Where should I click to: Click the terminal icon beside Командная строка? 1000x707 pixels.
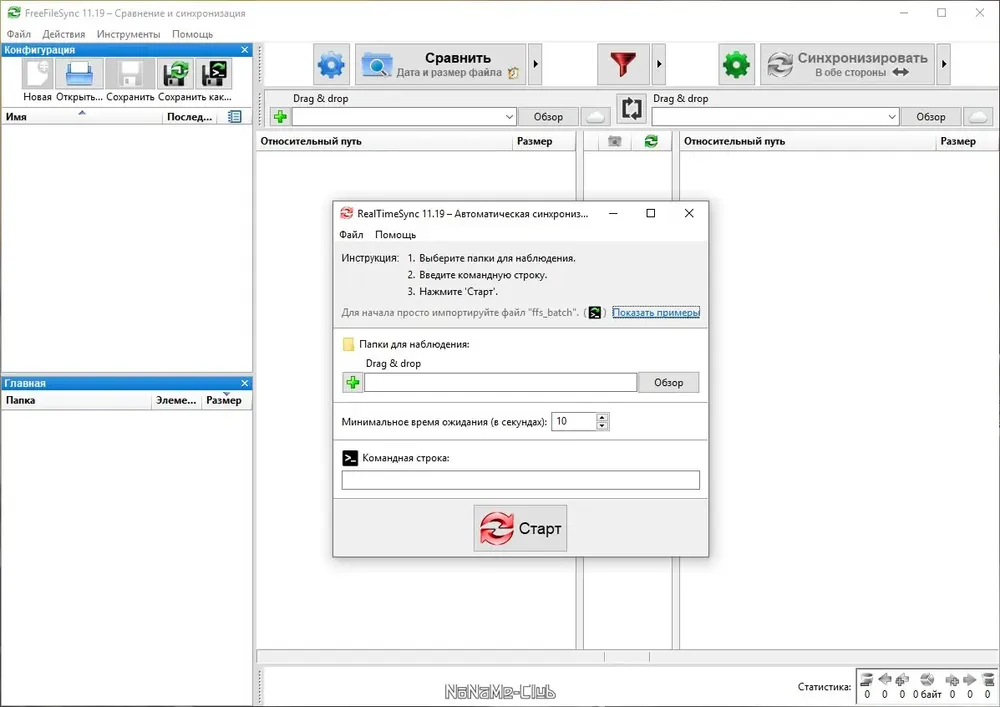point(350,458)
